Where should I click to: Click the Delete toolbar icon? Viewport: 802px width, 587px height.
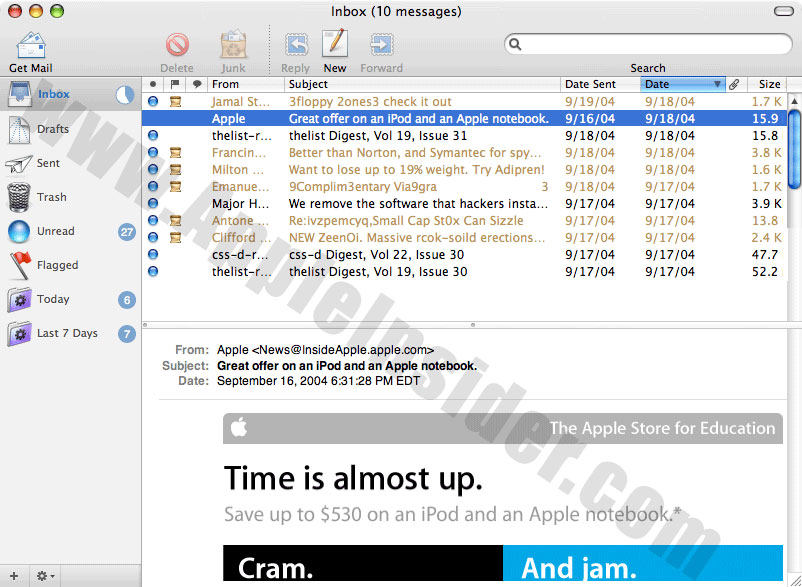[x=177, y=45]
